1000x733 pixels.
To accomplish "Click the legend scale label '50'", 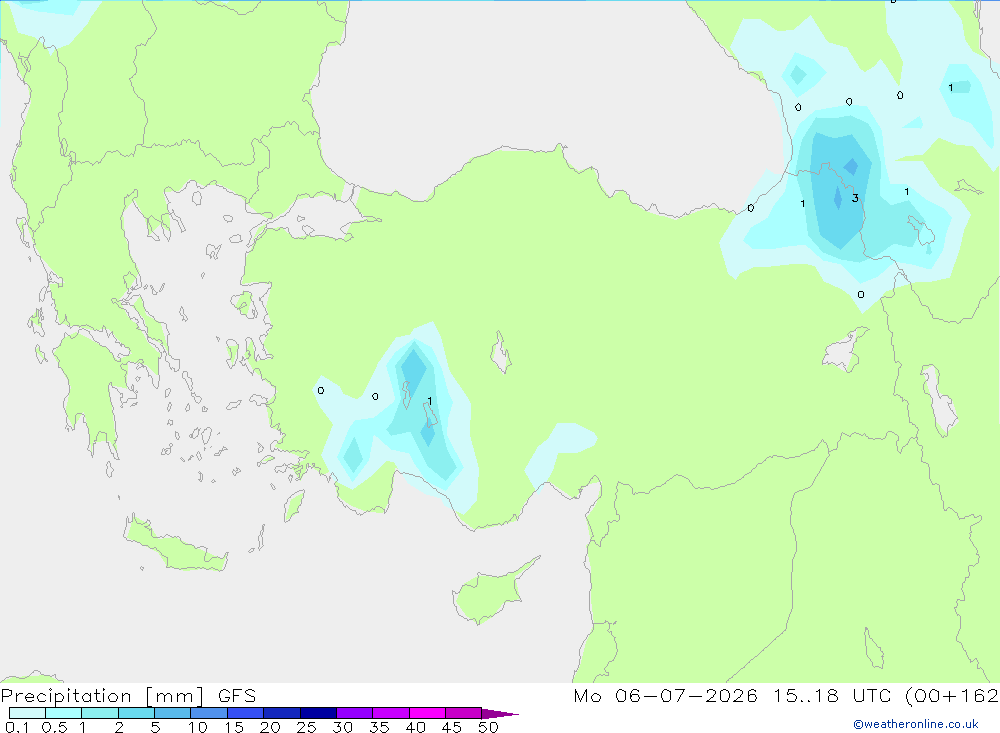I will pos(488,727).
